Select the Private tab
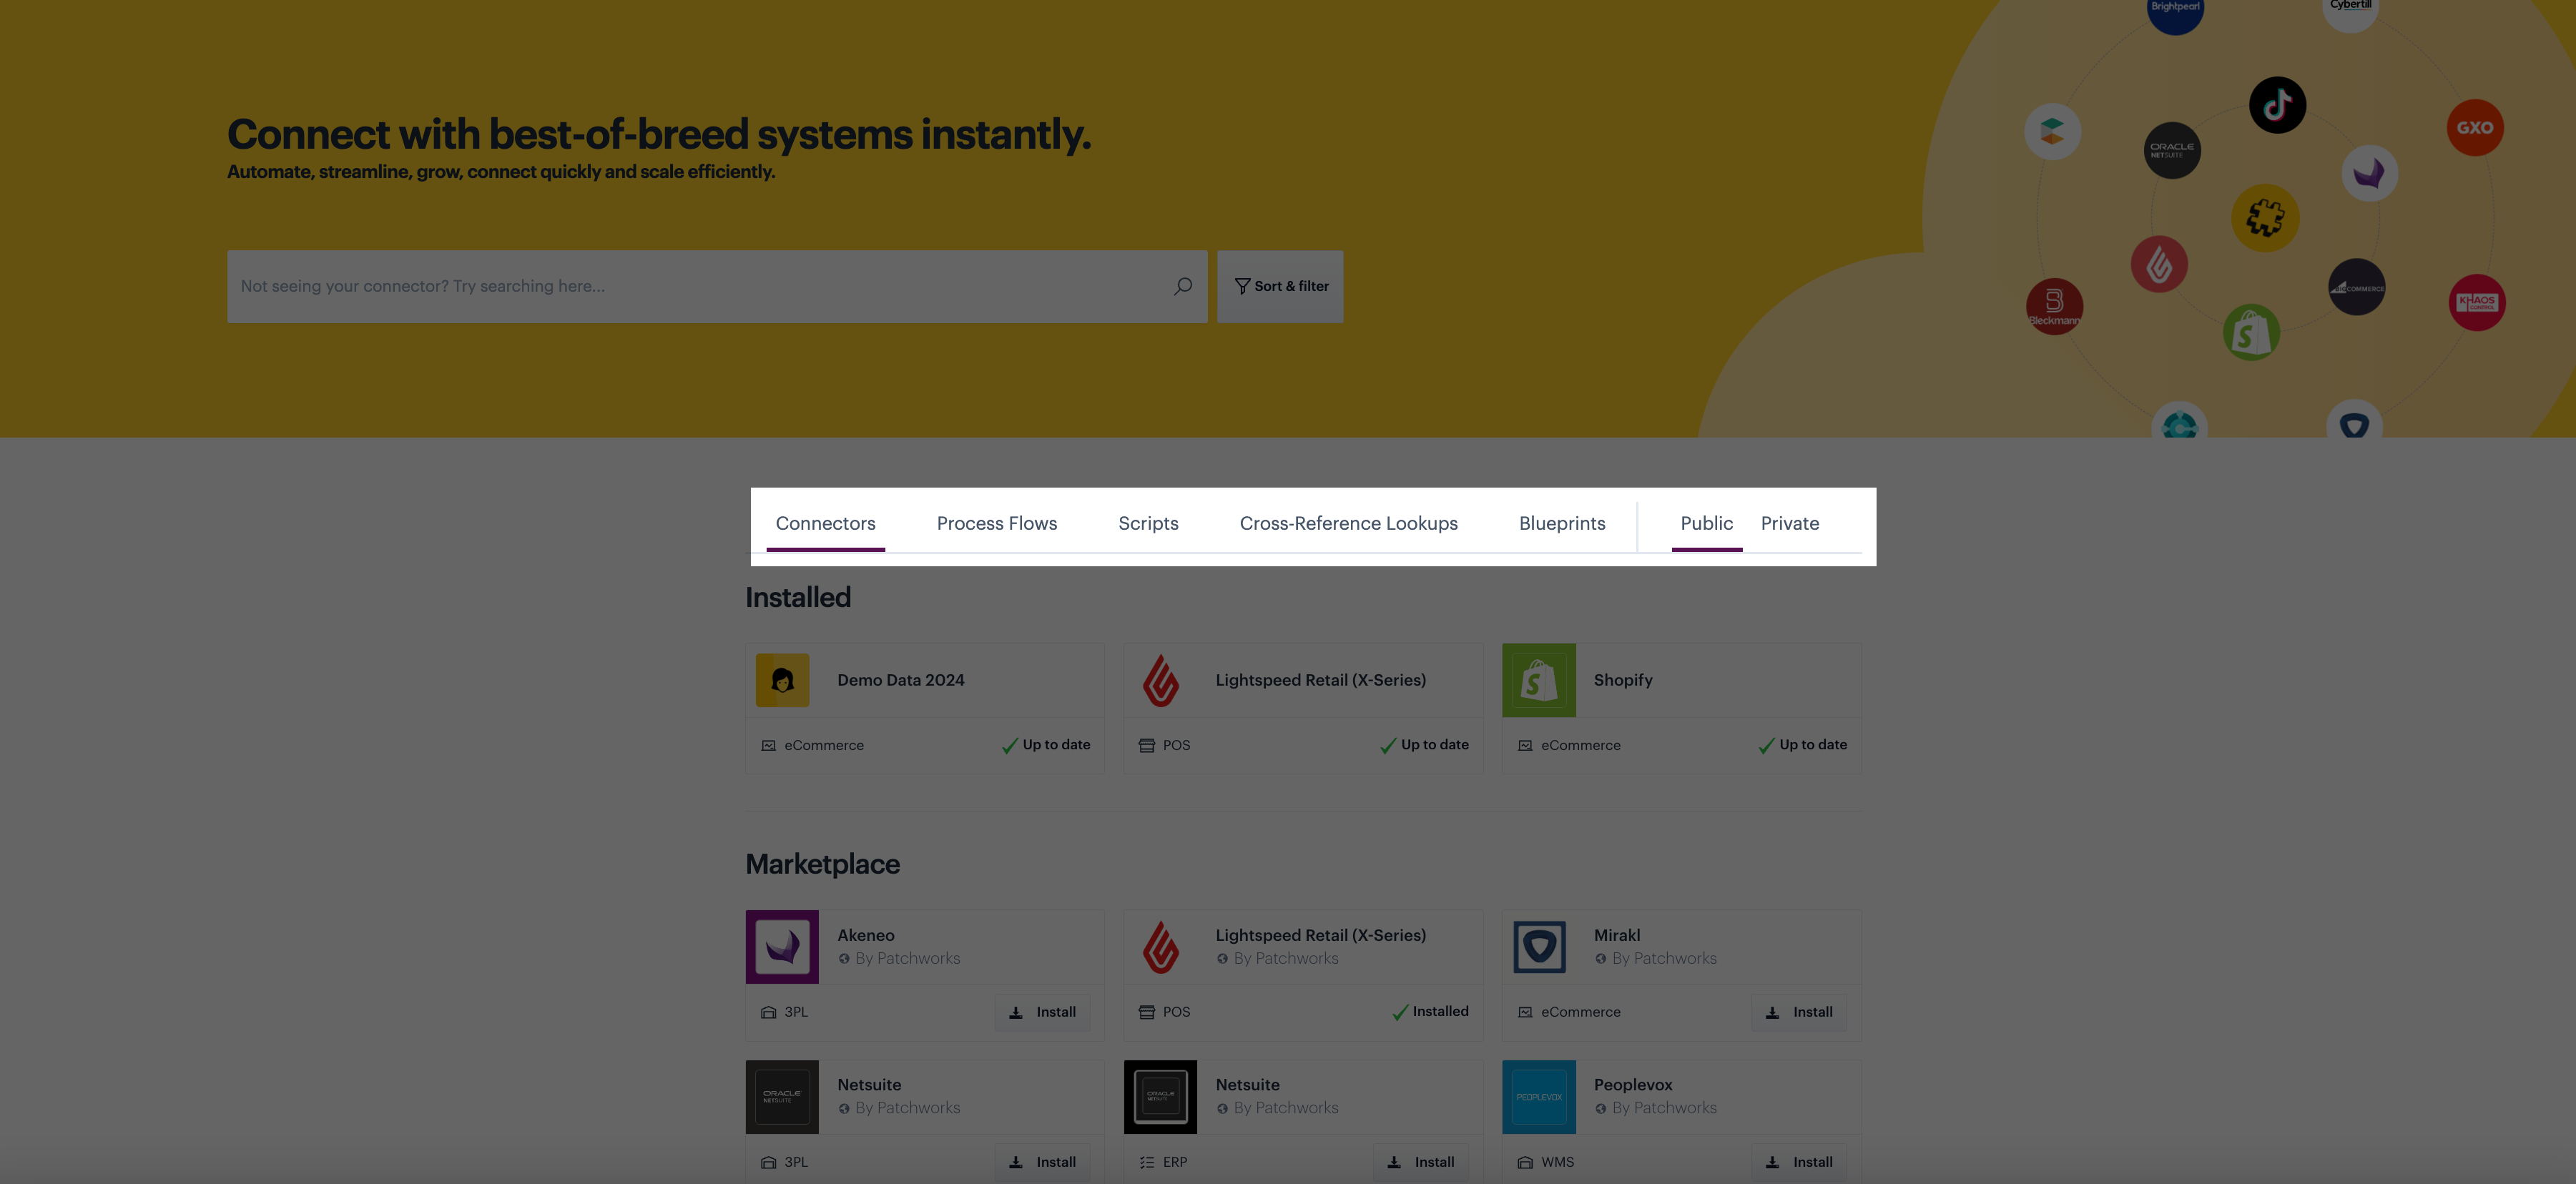 click(x=1789, y=523)
